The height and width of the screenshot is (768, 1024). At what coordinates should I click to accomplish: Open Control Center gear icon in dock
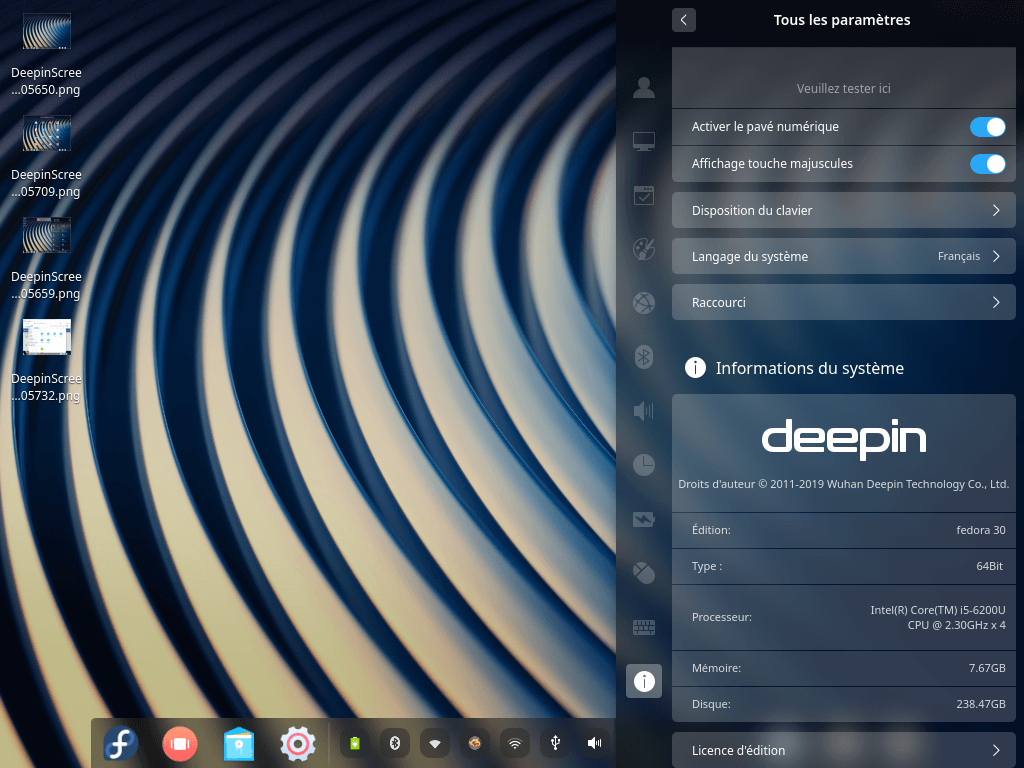[x=298, y=743]
